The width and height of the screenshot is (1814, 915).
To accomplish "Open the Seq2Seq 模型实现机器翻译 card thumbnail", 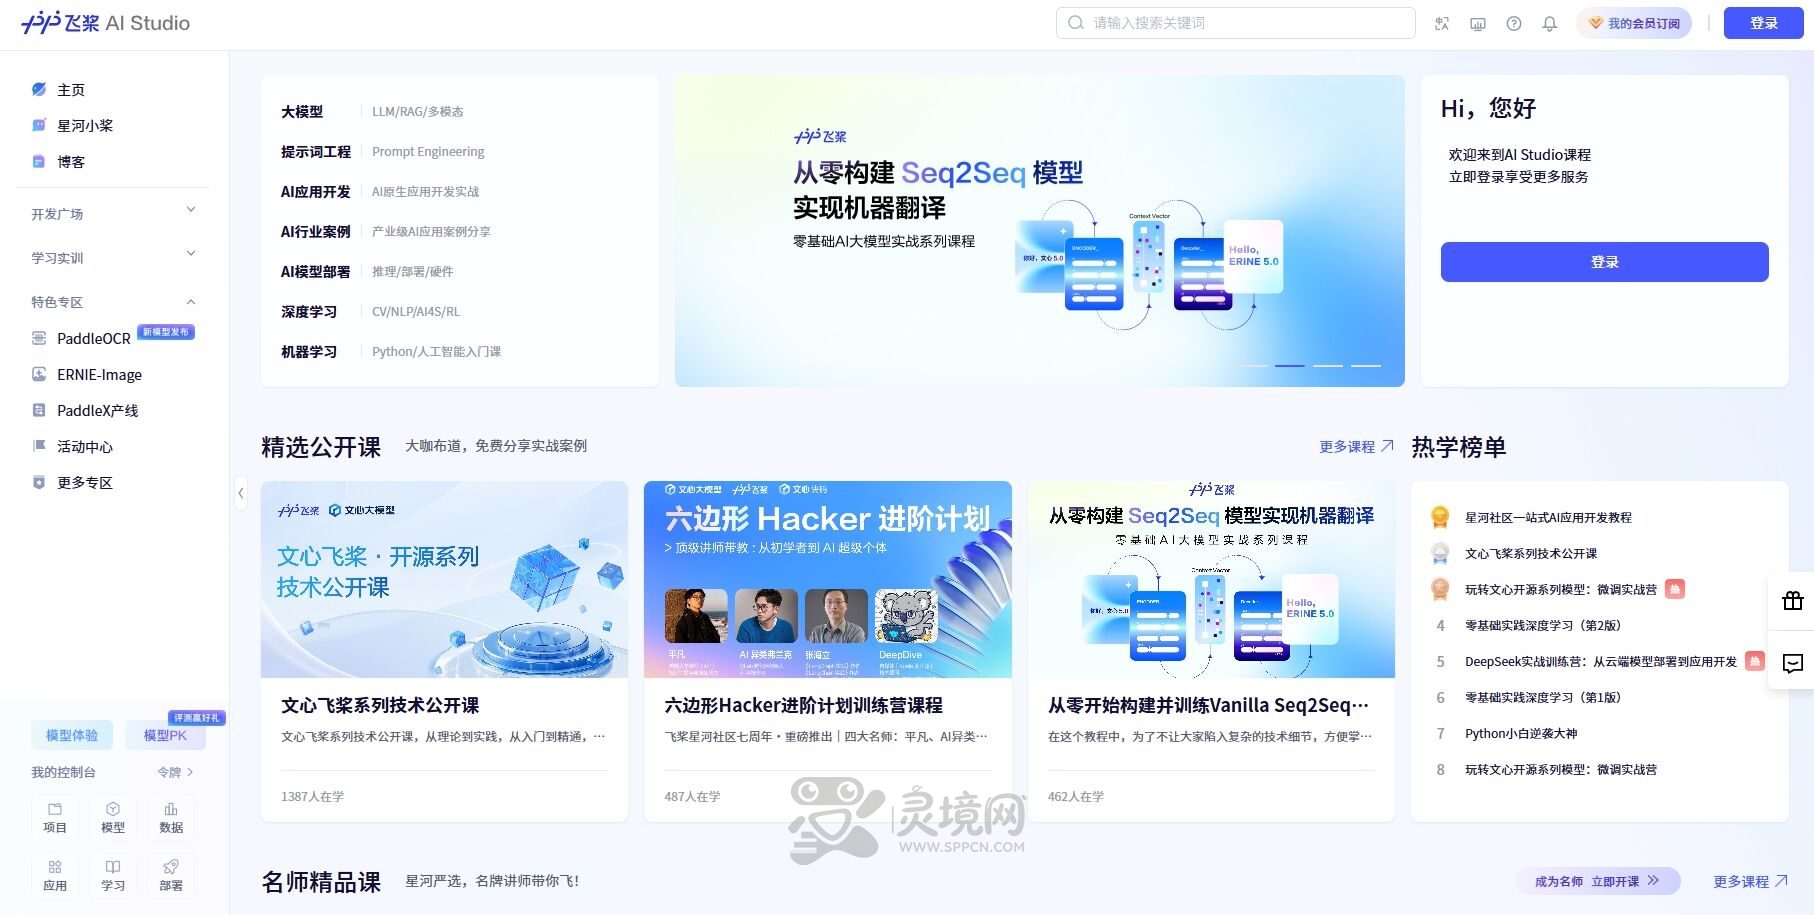I will click(1211, 580).
